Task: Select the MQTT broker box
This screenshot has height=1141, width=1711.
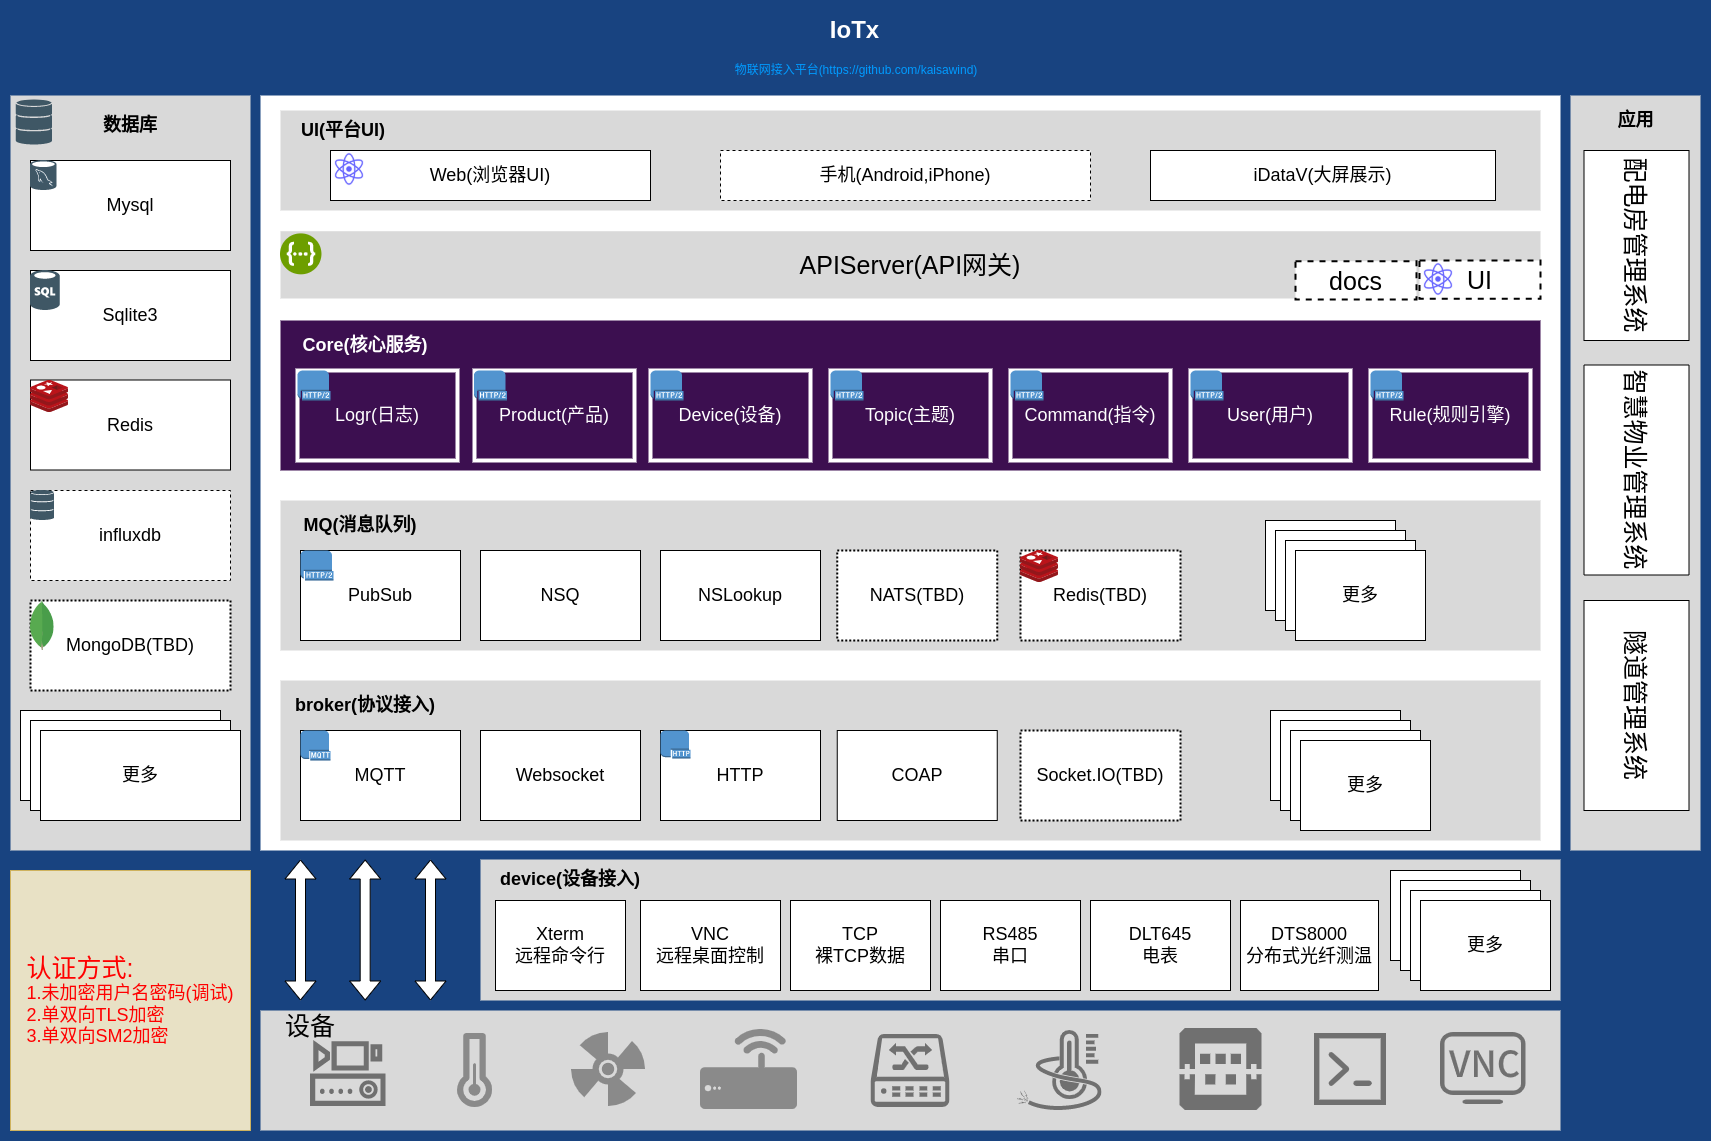Action: tap(380, 776)
